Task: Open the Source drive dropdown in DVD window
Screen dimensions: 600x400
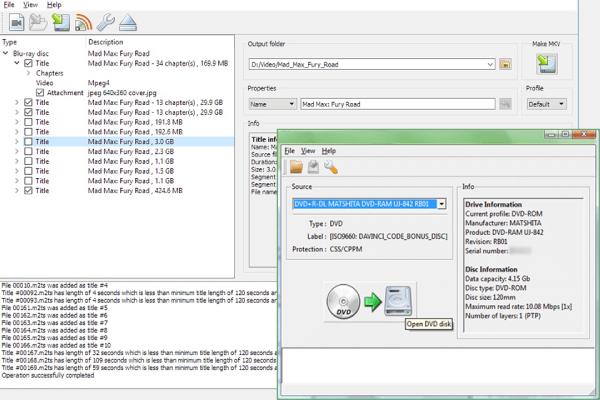Action: coord(442,204)
